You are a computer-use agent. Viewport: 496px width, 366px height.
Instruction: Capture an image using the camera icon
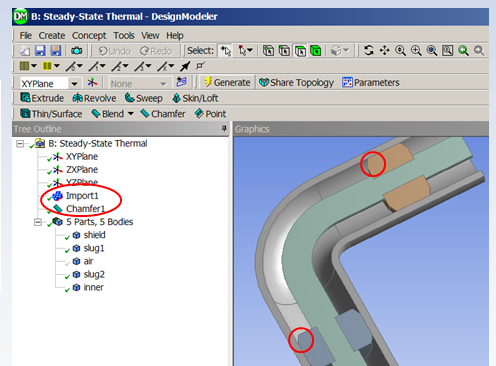(x=76, y=51)
